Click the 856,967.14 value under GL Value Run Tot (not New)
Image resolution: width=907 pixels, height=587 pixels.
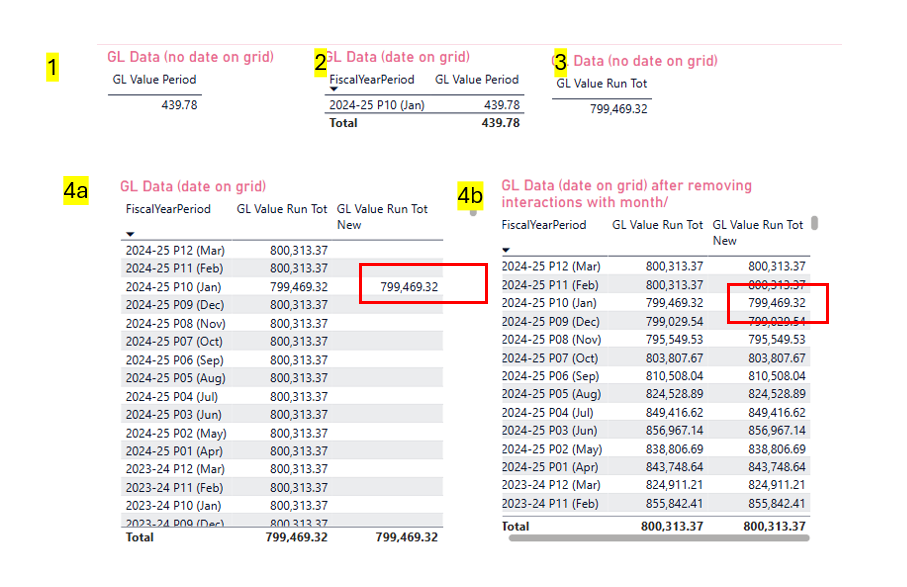pos(674,430)
